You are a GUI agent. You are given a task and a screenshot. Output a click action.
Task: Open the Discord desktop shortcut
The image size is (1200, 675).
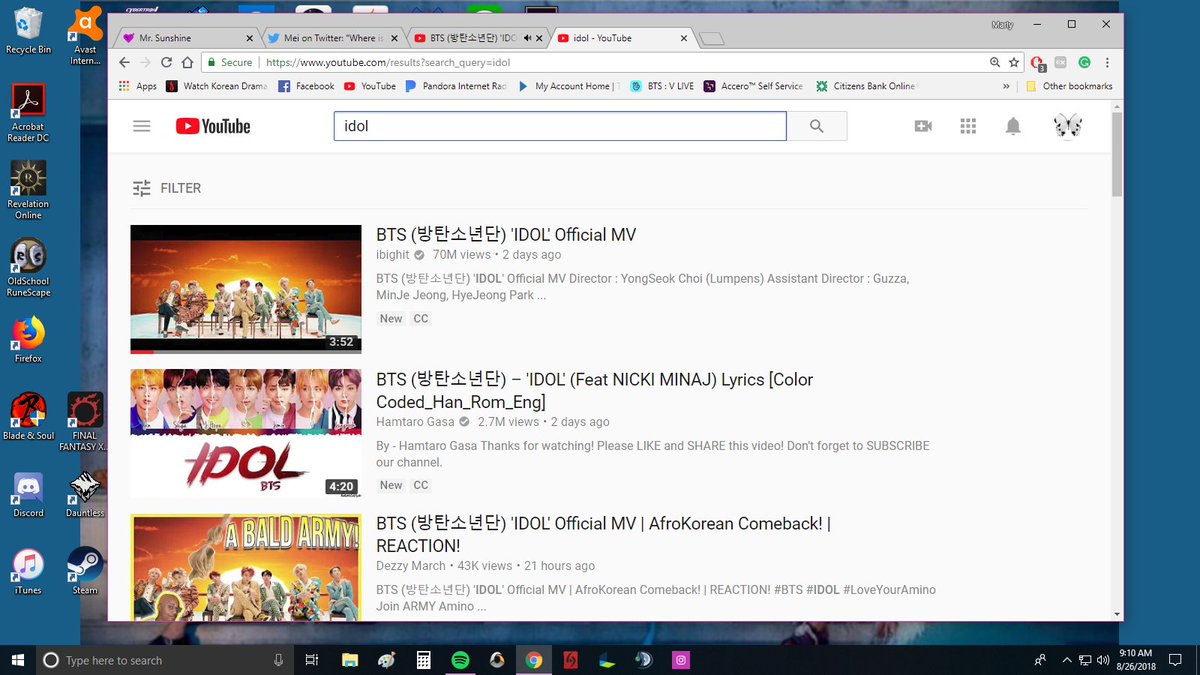pyautogui.click(x=28, y=495)
